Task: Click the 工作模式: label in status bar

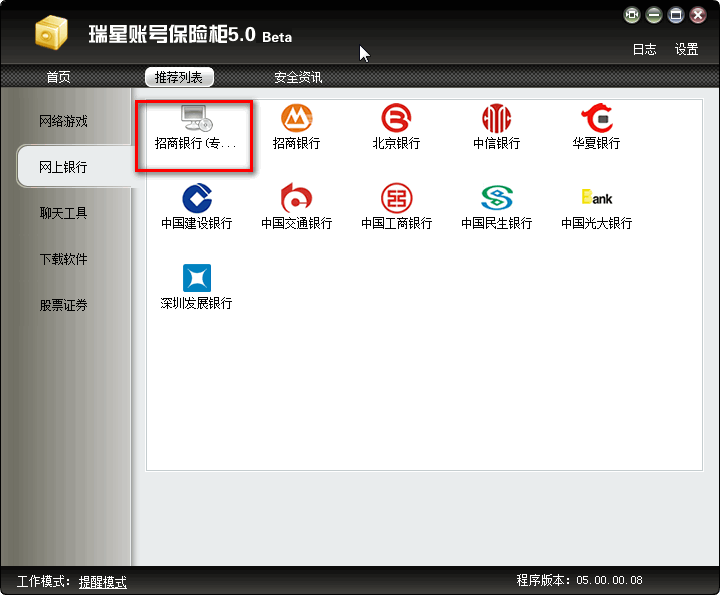Action: point(43,581)
